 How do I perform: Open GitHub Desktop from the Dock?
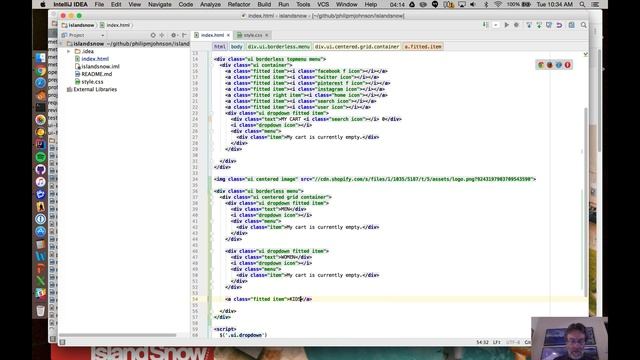click(40, 169)
